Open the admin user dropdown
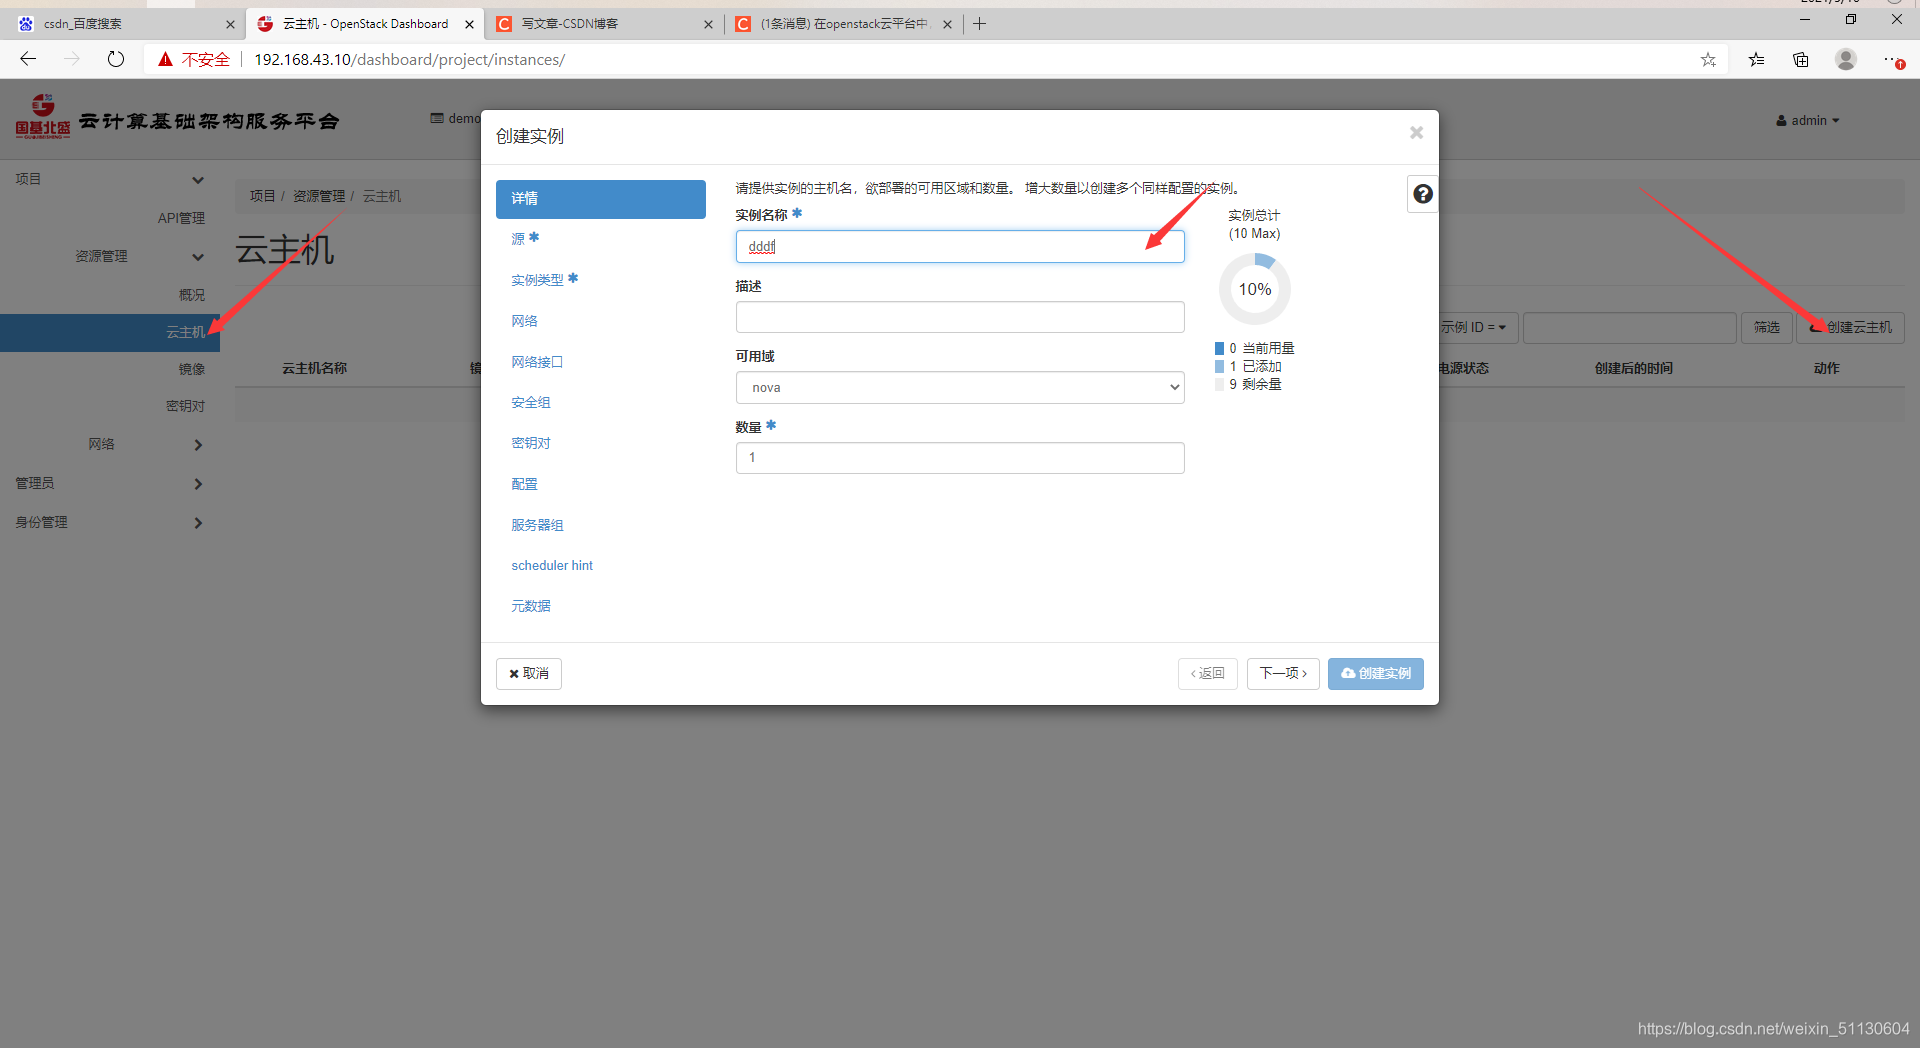The height and width of the screenshot is (1048, 1920). click(1808, 120)
